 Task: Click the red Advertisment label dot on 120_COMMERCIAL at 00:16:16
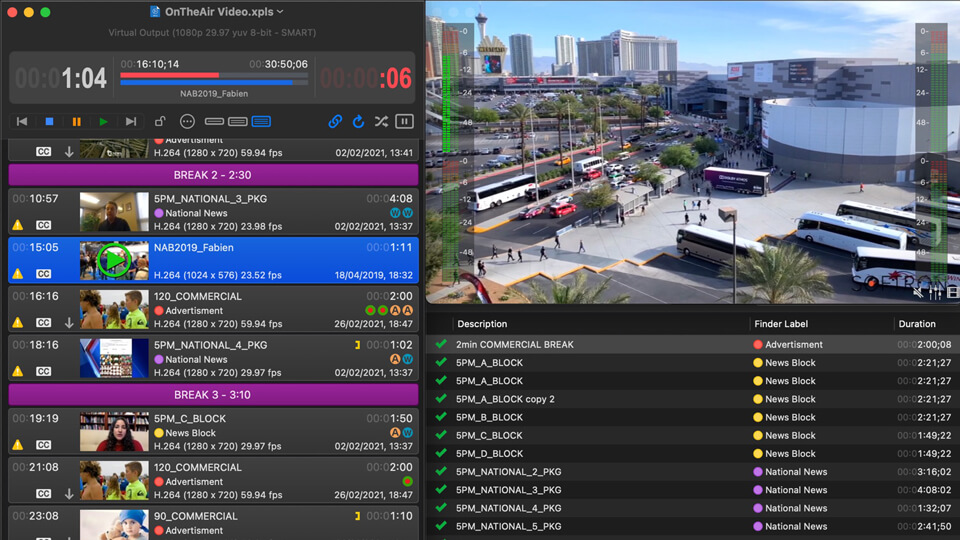point(159,311)
